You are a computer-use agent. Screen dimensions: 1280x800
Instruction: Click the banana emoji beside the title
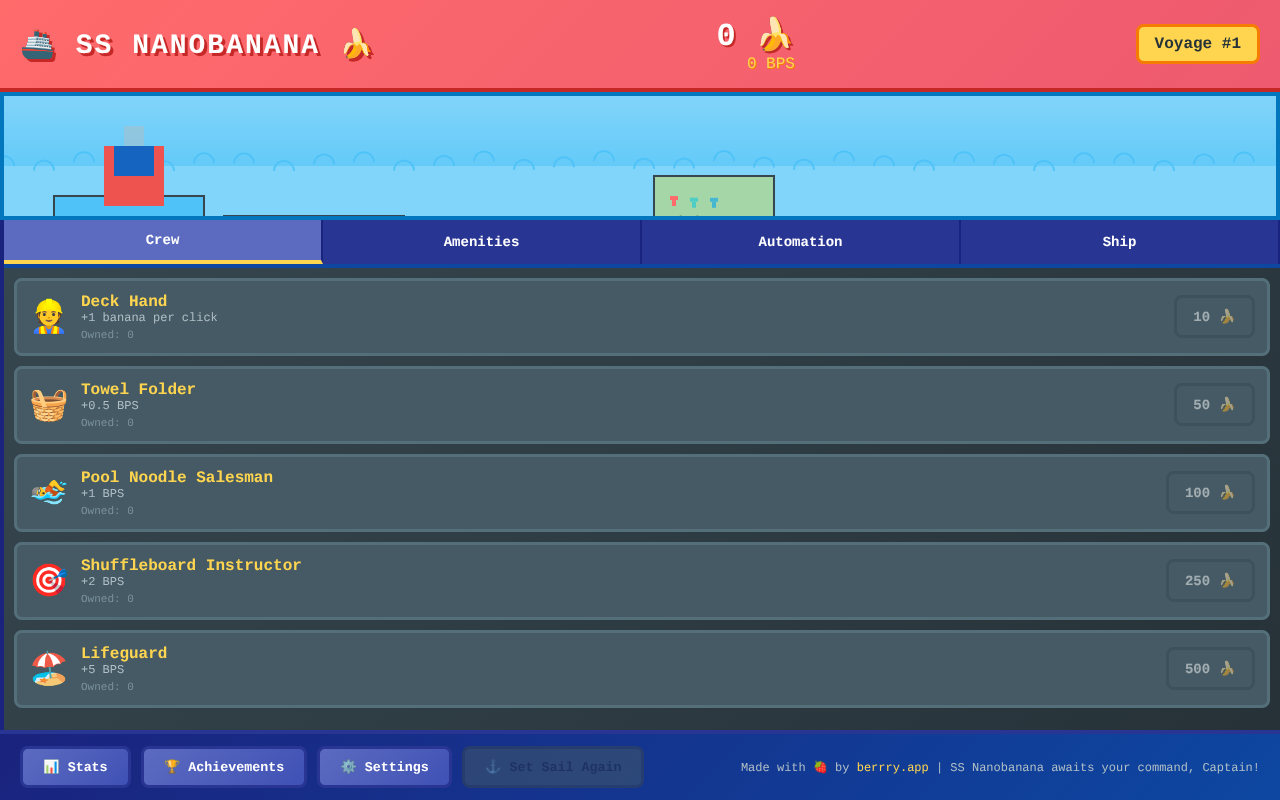pyautogui.click(x=356, y=44)
